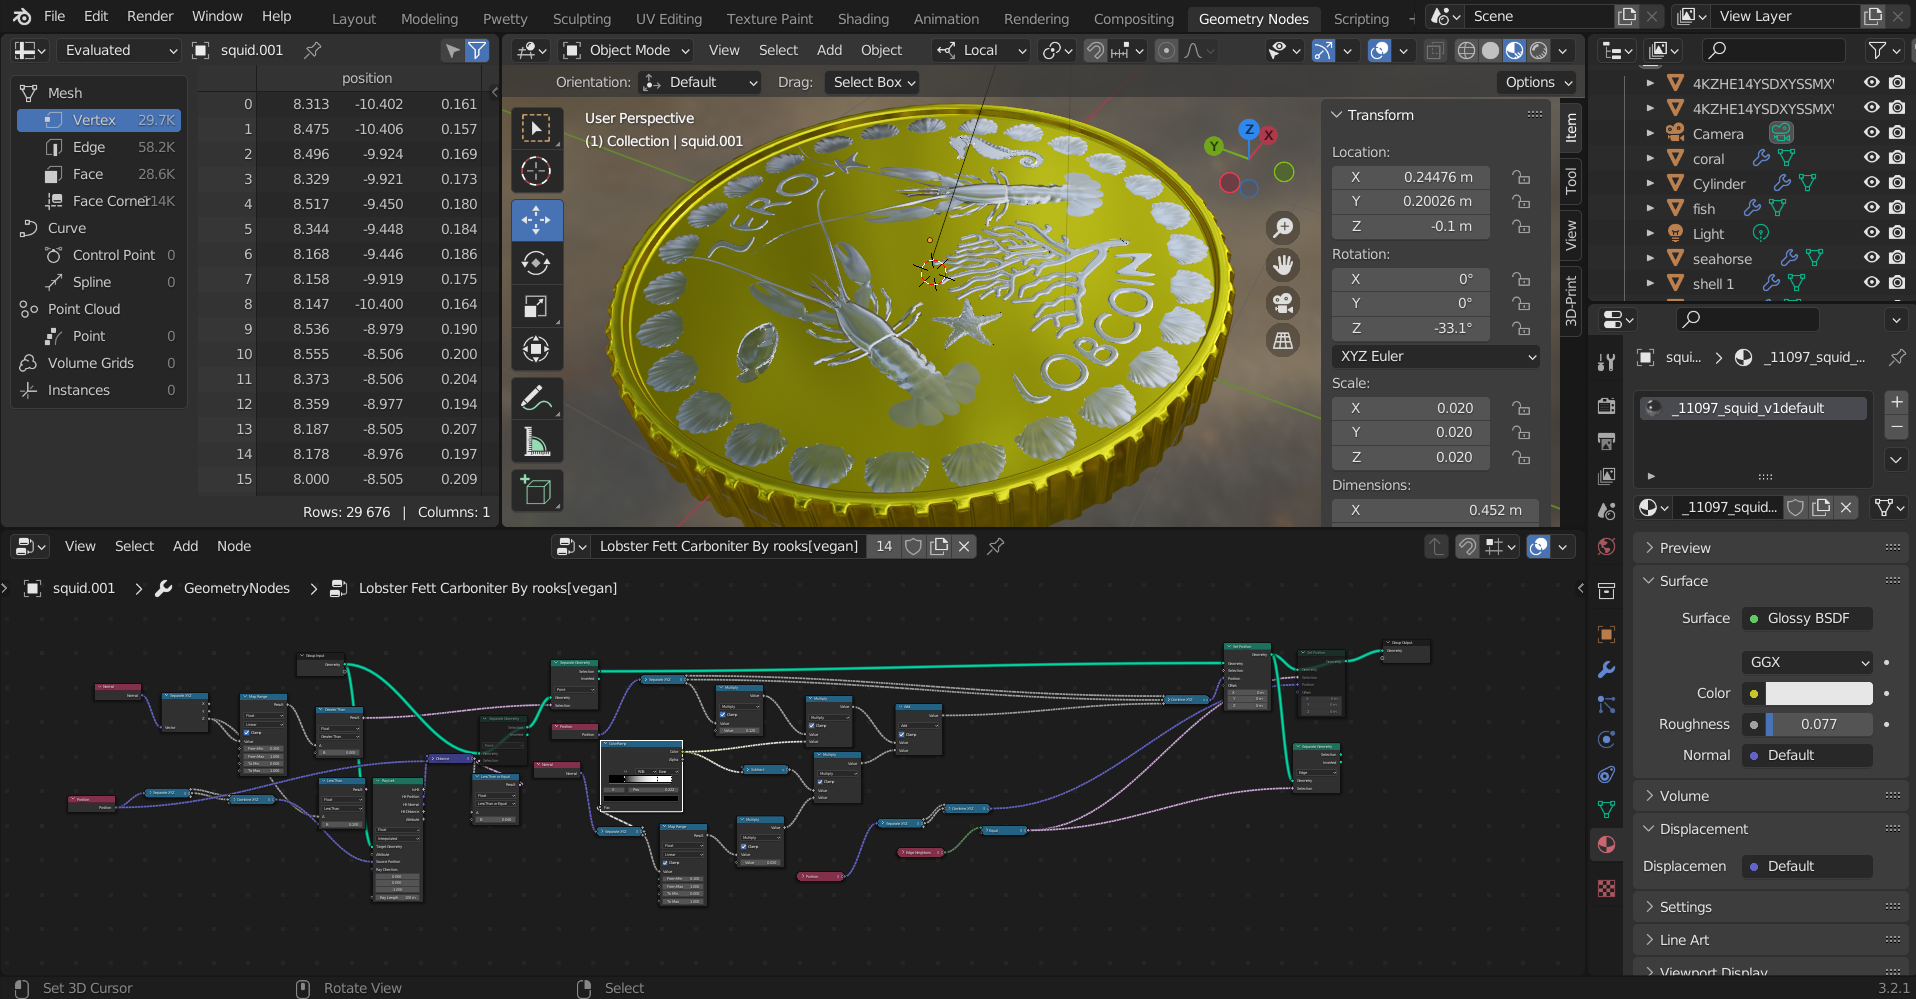1916x999 pixels.
Task: Choose the Add Cube tool
Action: click(537, 490)
